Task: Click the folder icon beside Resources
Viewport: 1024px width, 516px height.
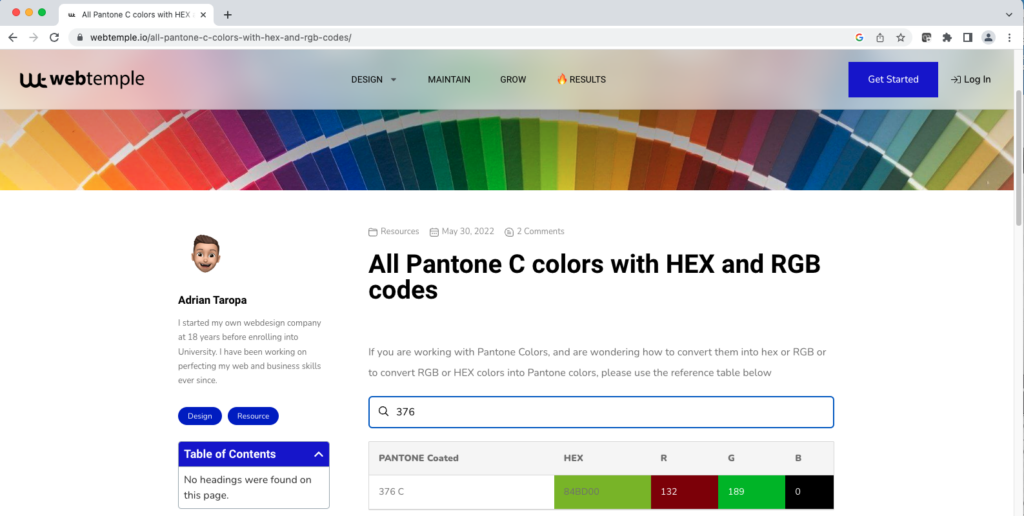Action: 373,232
